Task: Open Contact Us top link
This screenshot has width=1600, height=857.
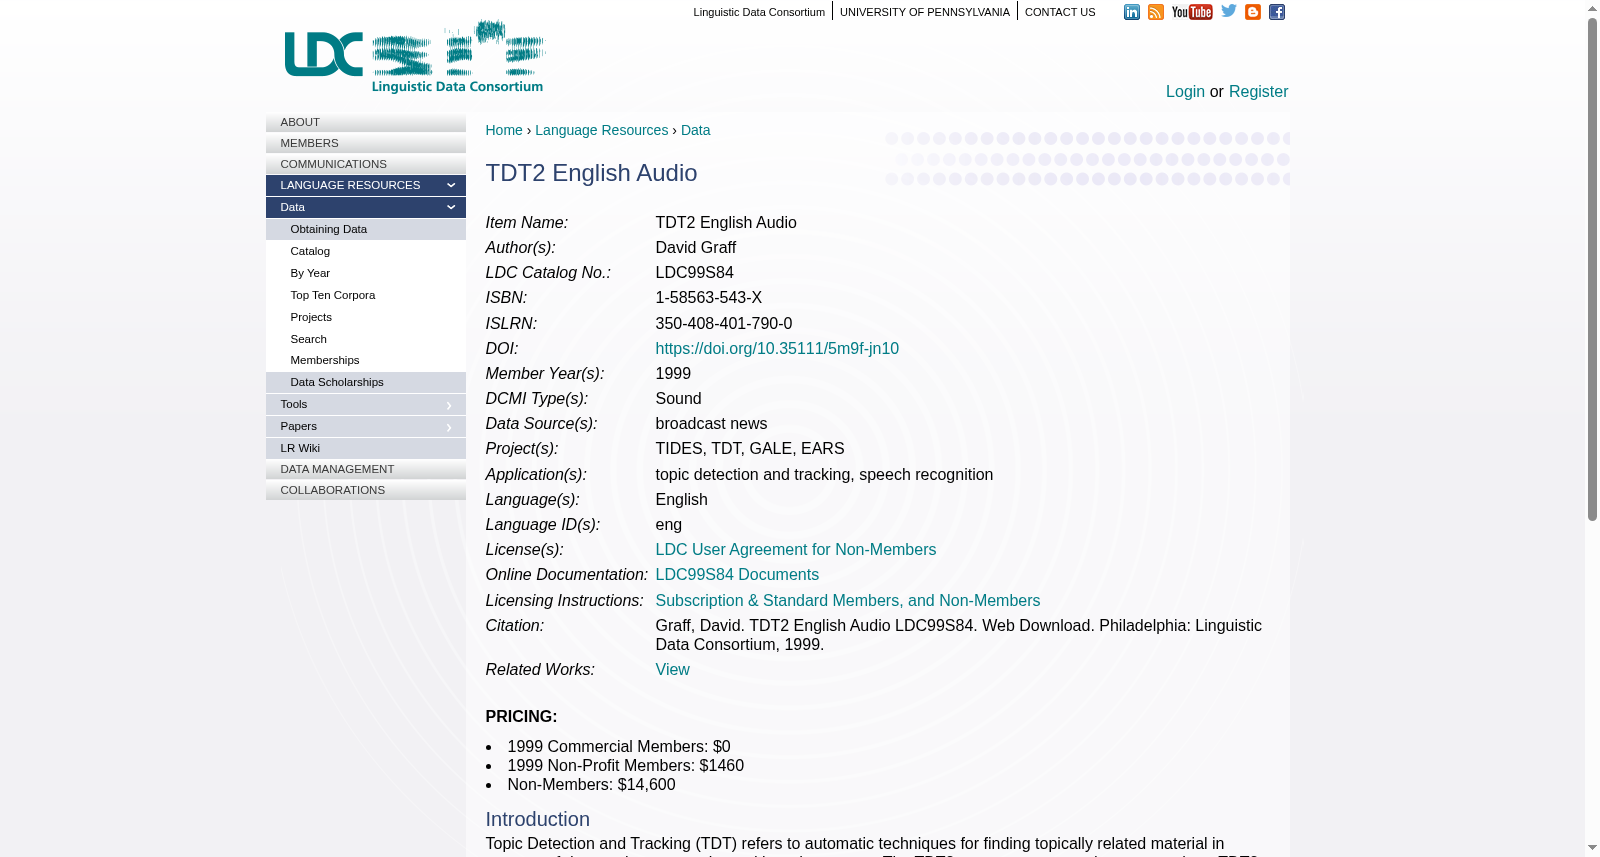Action: [1060, 12]
